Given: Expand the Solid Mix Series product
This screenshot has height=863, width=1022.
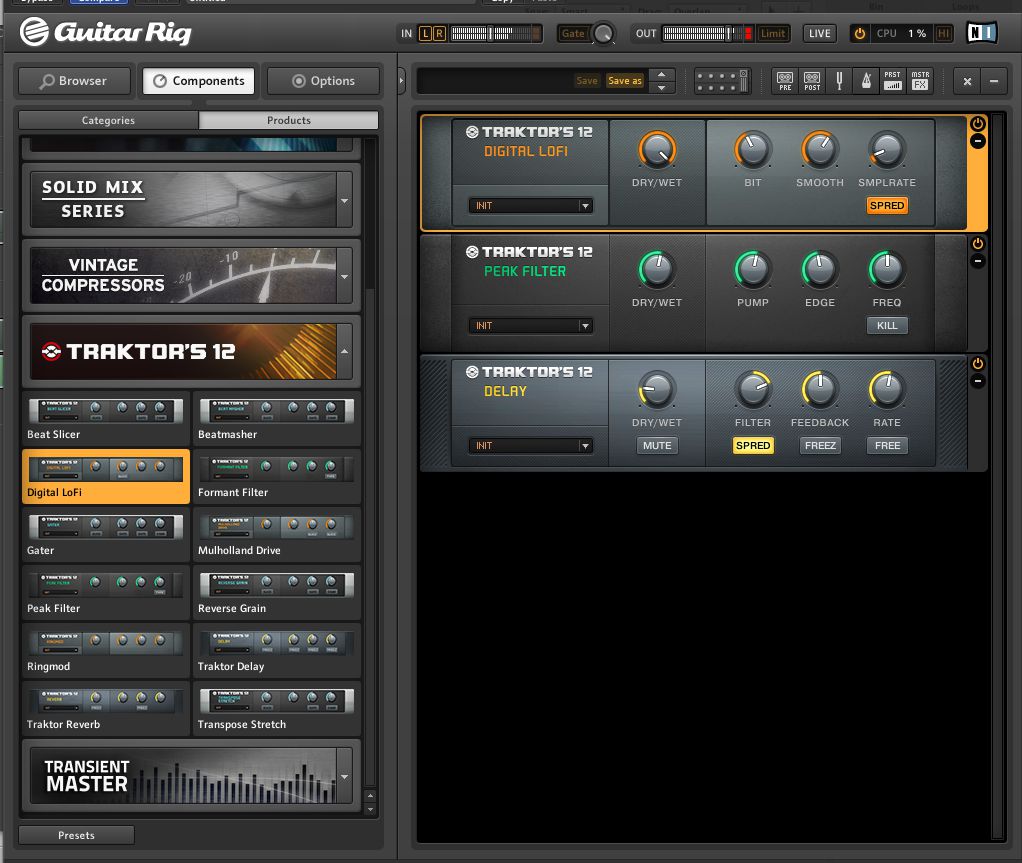Looking at the screenshot, I should 345,200.
